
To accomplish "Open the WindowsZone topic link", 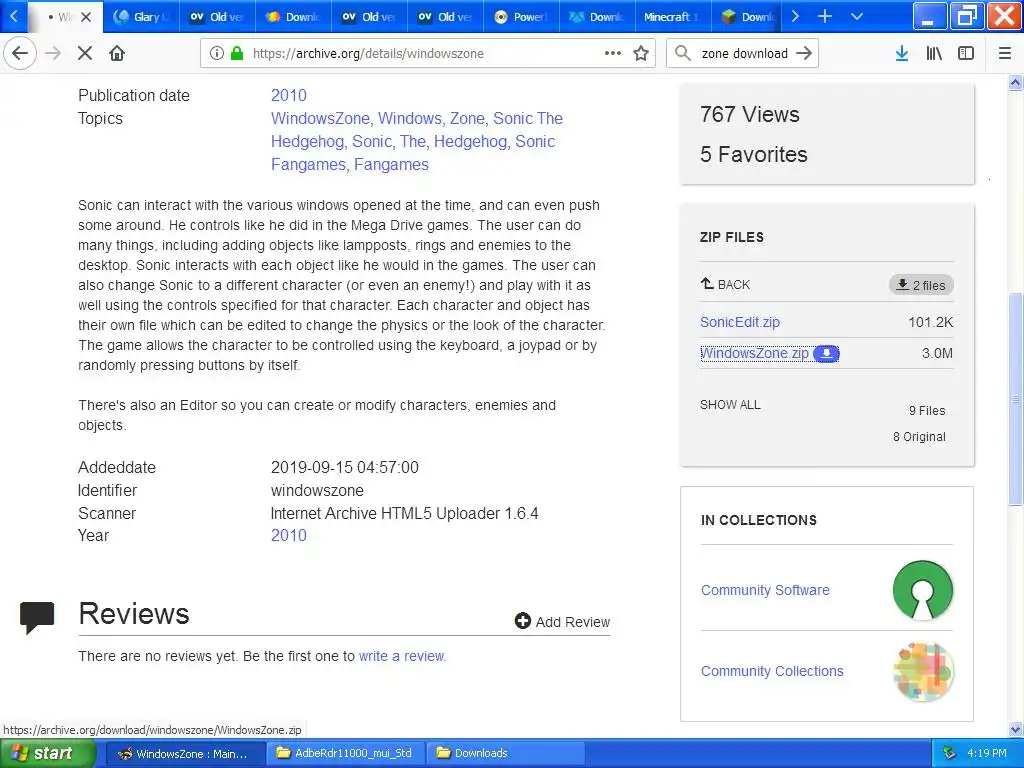I will pyautogui.click(x=320, y=118).
